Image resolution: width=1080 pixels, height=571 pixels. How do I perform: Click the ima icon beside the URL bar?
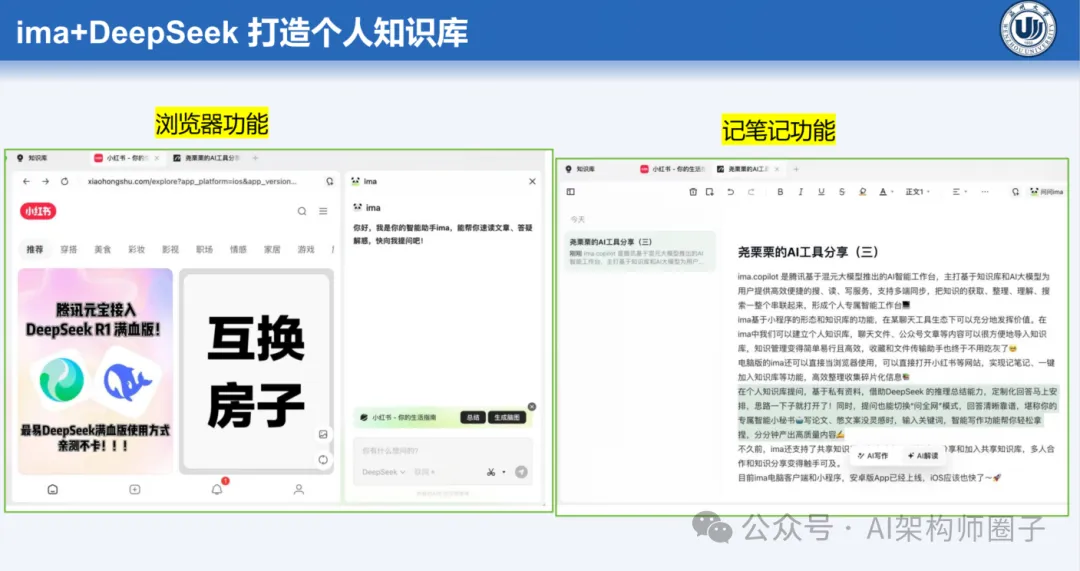330,182
